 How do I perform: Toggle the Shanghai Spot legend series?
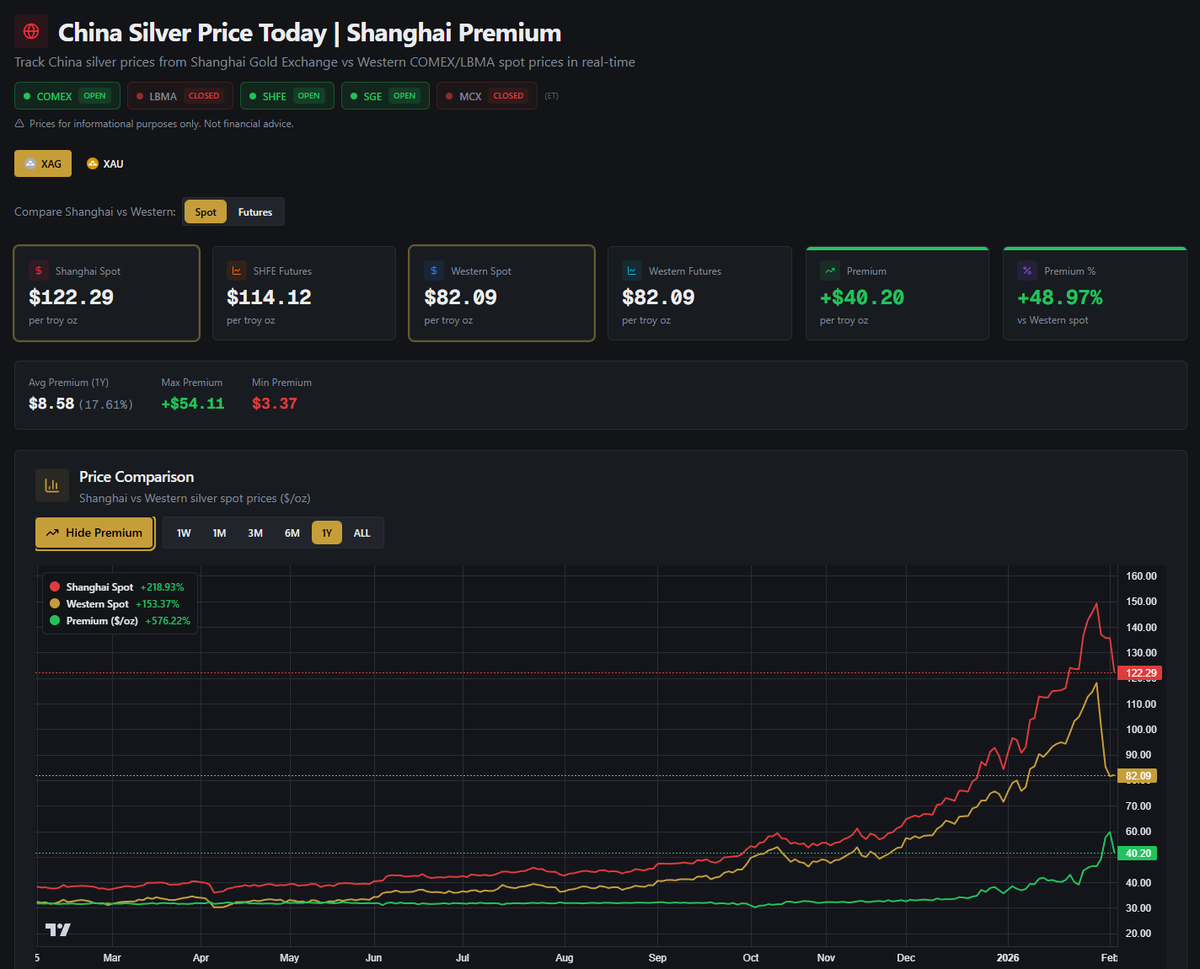click(x=116, y=587)
